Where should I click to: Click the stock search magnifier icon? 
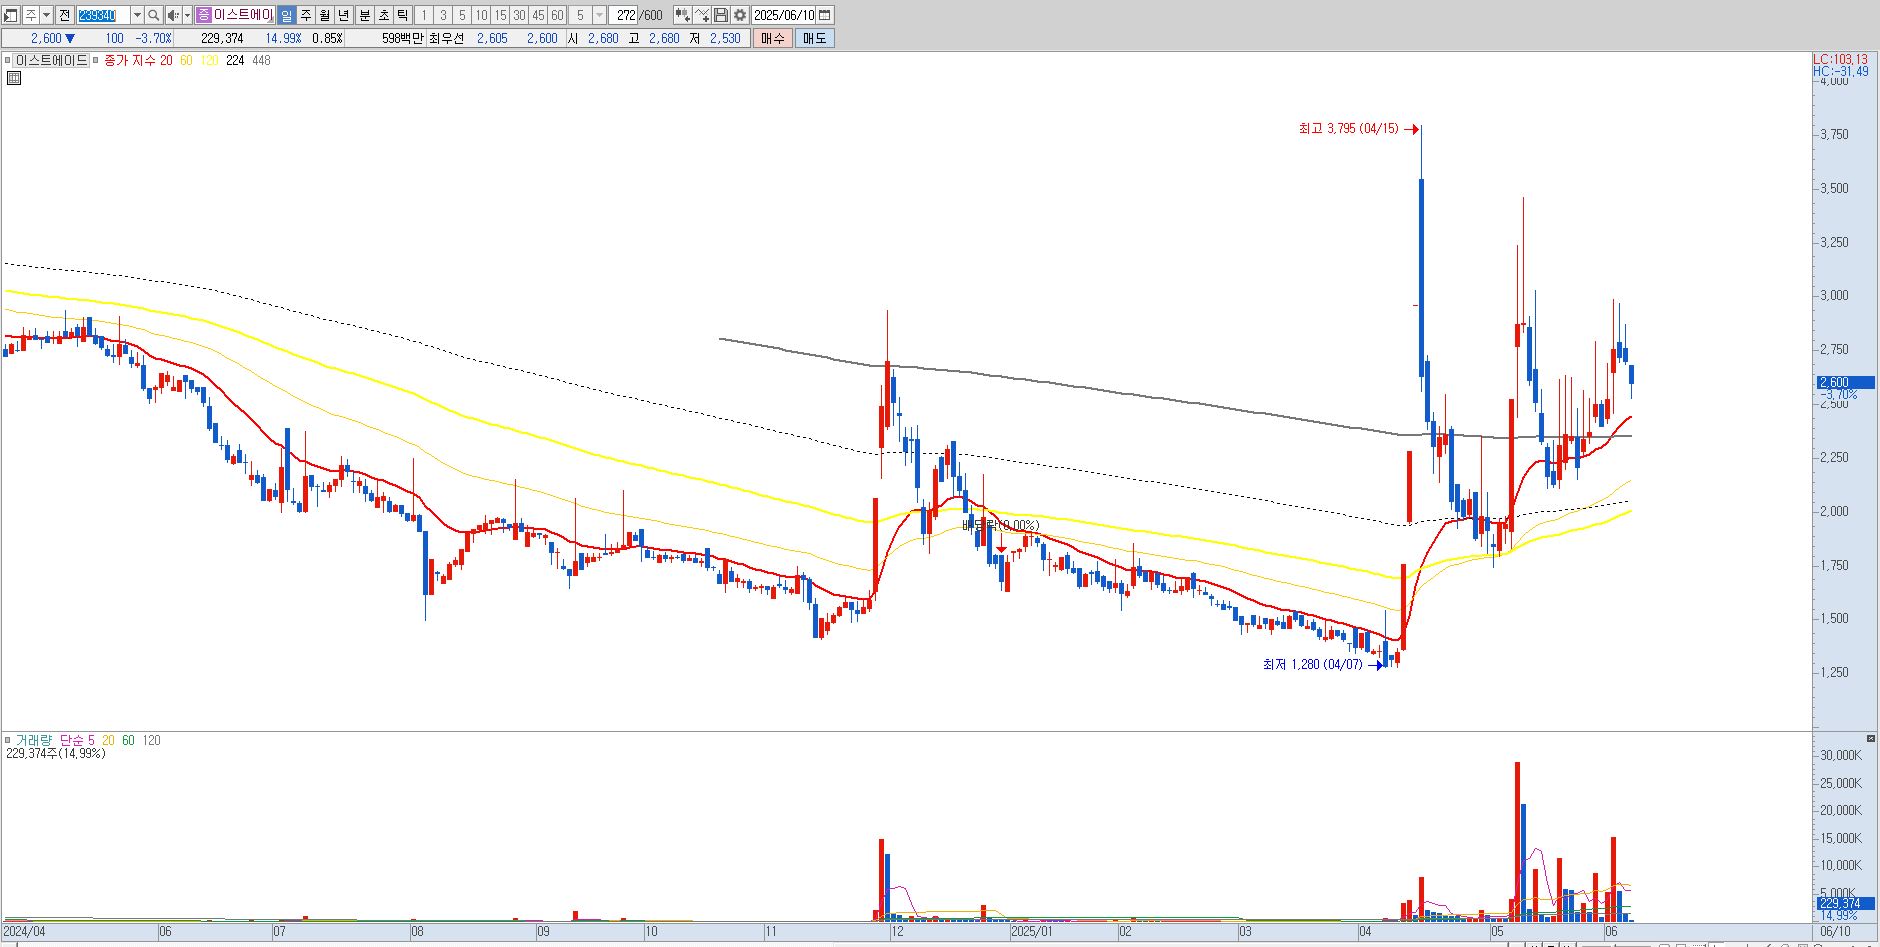pyautogui.click(x=154, y=15)
